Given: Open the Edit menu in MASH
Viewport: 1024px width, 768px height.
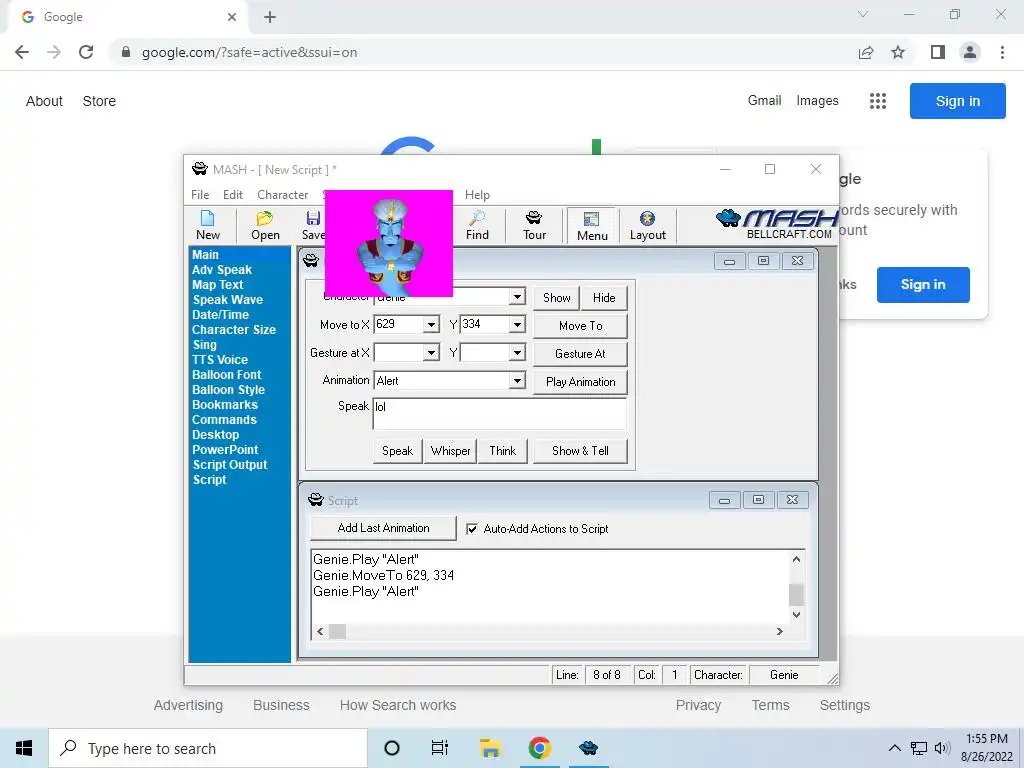Looking at the screenshot, I should coord(232,195).
